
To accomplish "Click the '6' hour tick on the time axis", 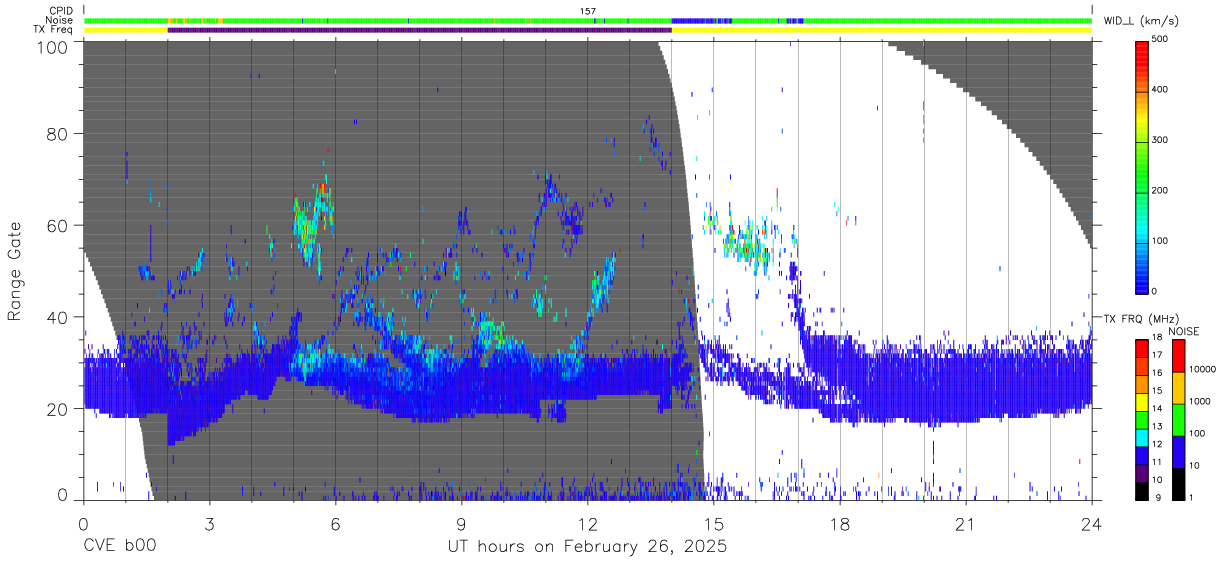I will pos(335,523).
